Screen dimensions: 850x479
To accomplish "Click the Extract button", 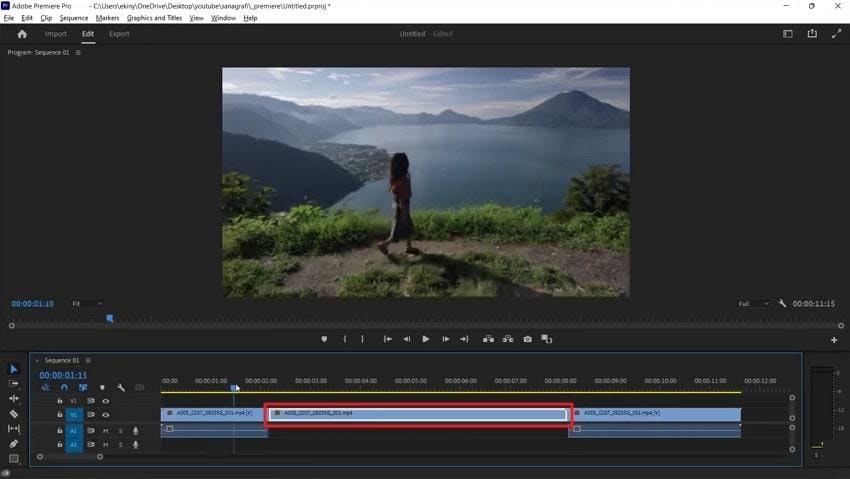I will tap(508, 339).
